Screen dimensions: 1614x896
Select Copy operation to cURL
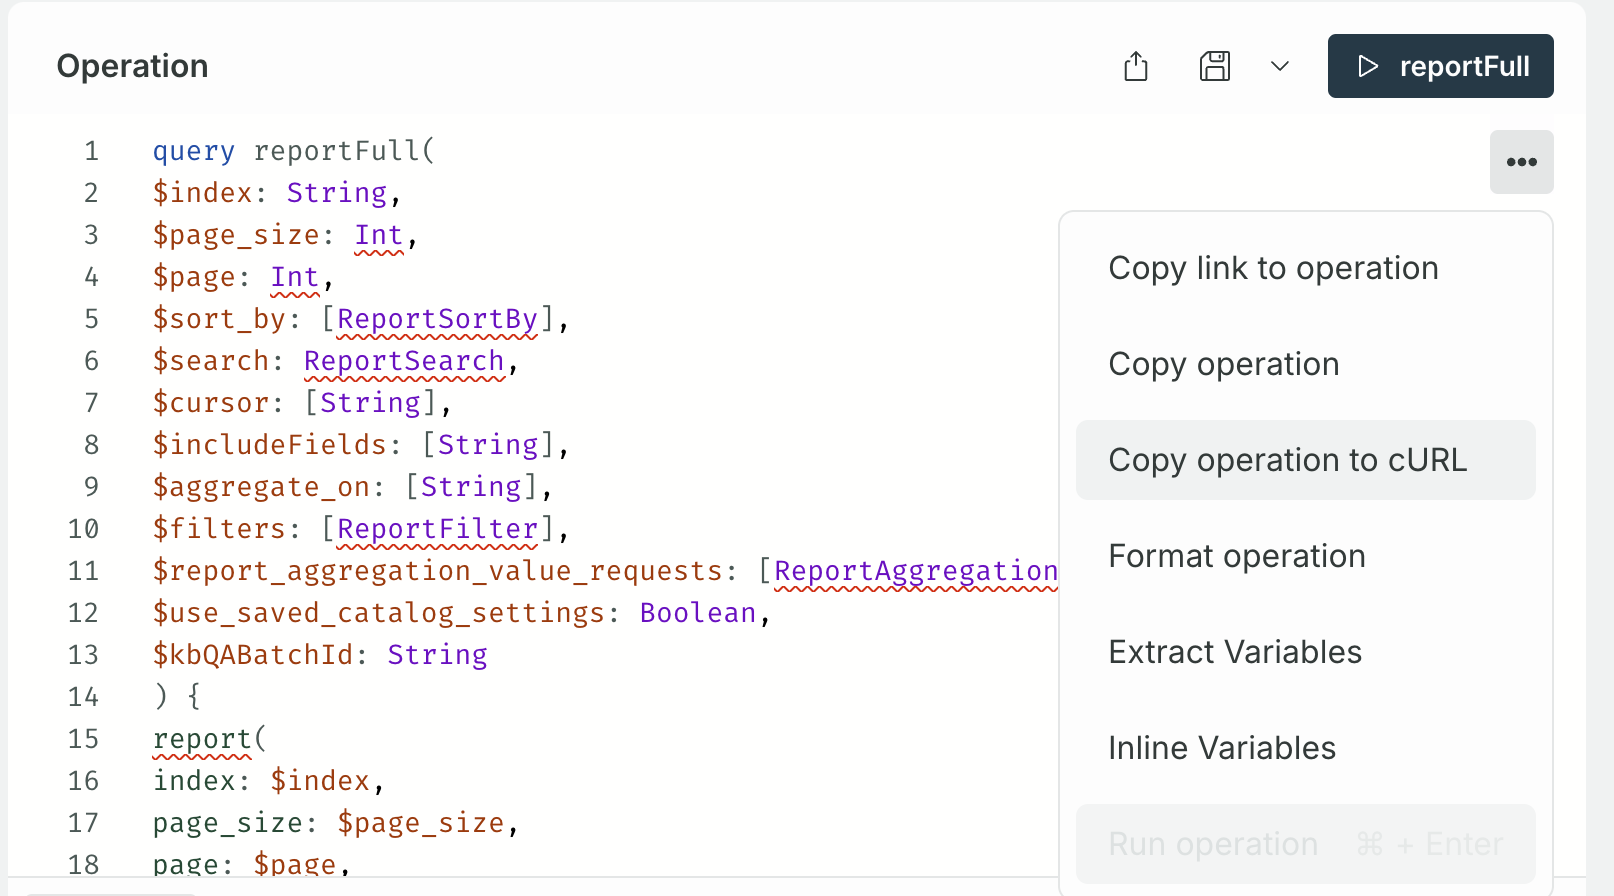pyautogui.click(x=1306, y=460)
